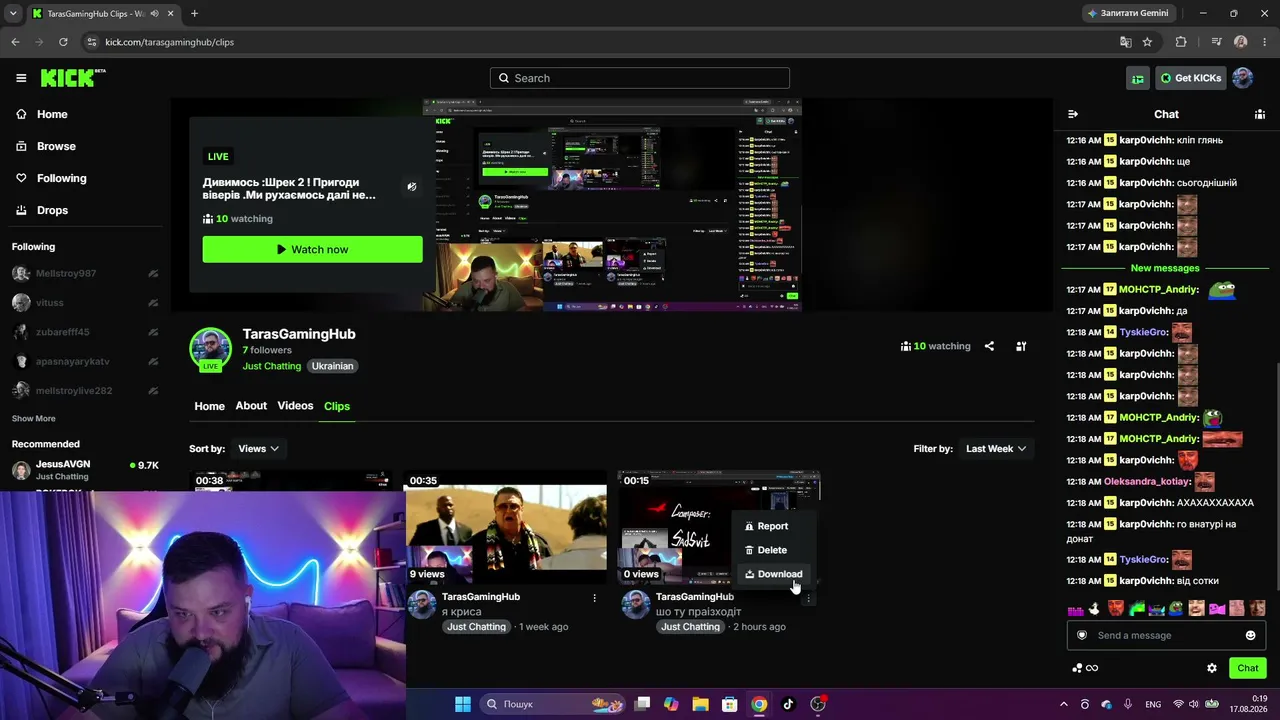Click the icon right of the share button
The height and width of the screenshot is (720, 1280).
point(1021,346)
